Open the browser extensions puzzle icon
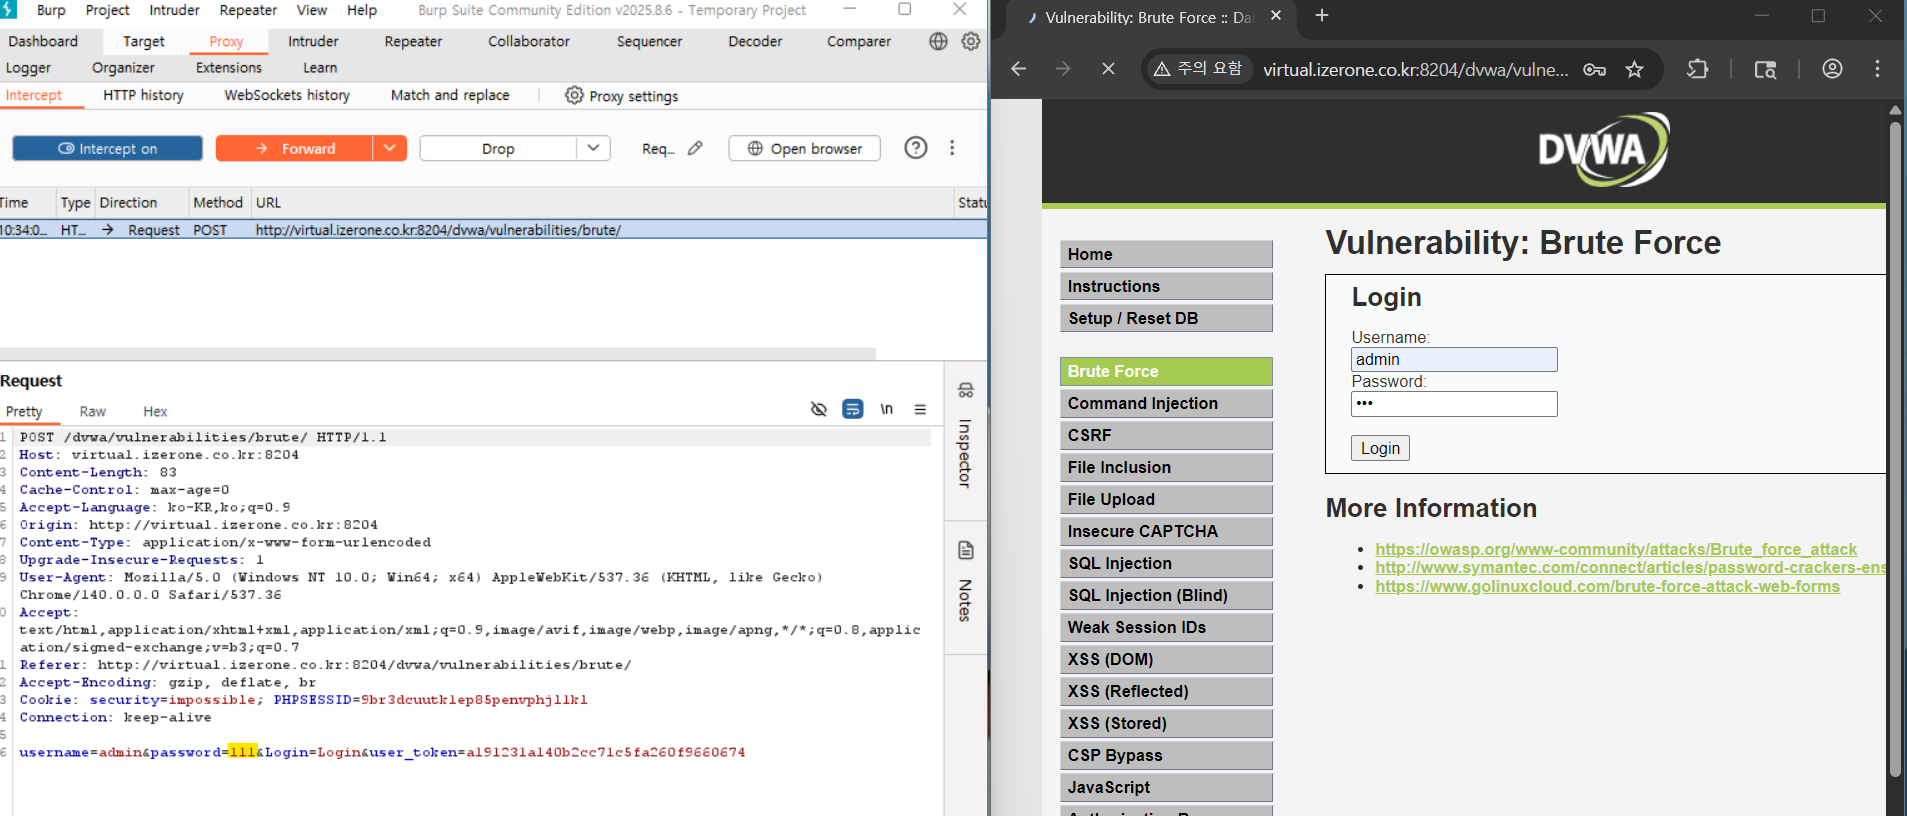This screenshot has width=1907, height=816. (1698, 69)
